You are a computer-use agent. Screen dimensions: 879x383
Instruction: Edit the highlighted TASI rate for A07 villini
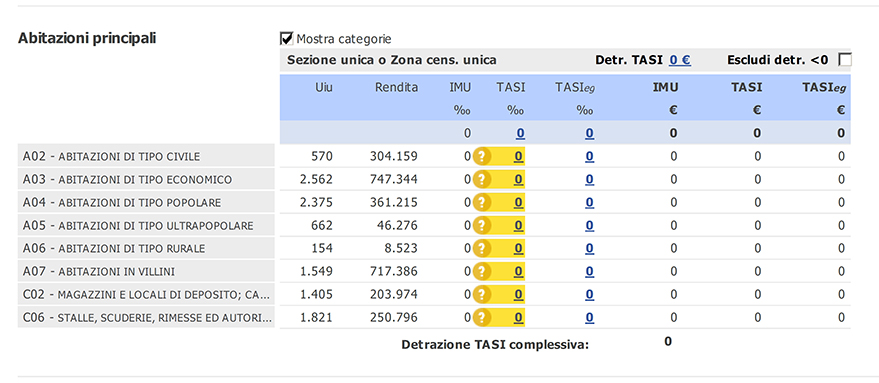[x=519, y=271]
